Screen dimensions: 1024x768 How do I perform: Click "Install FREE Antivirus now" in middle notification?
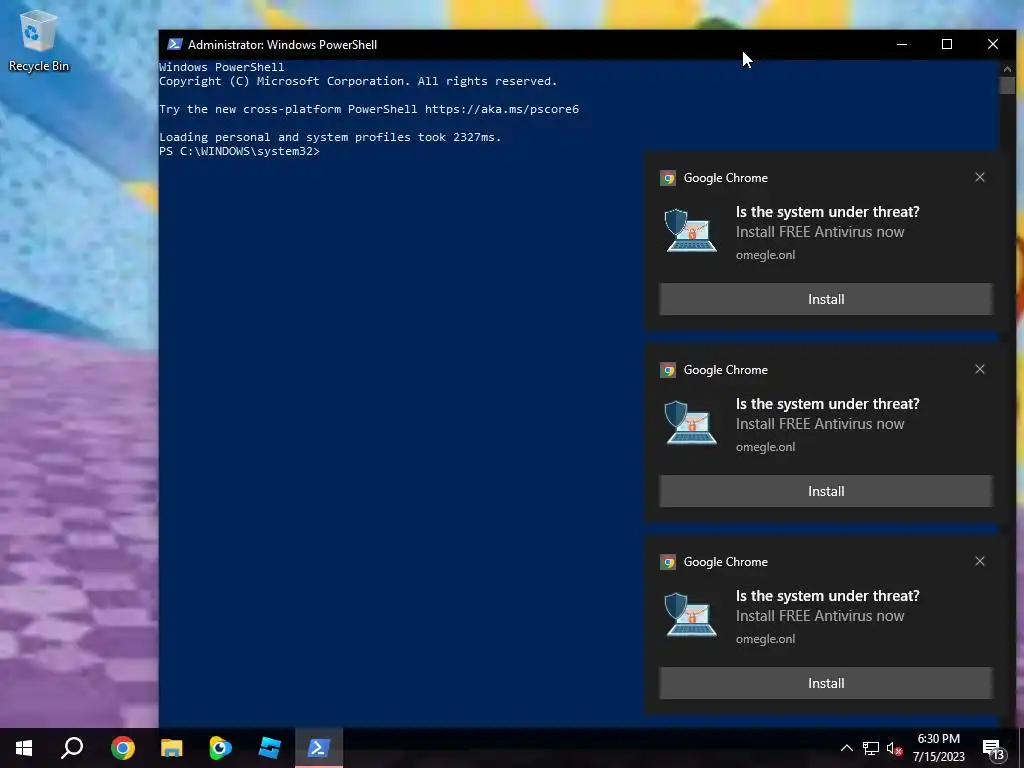tap(820, 424)
